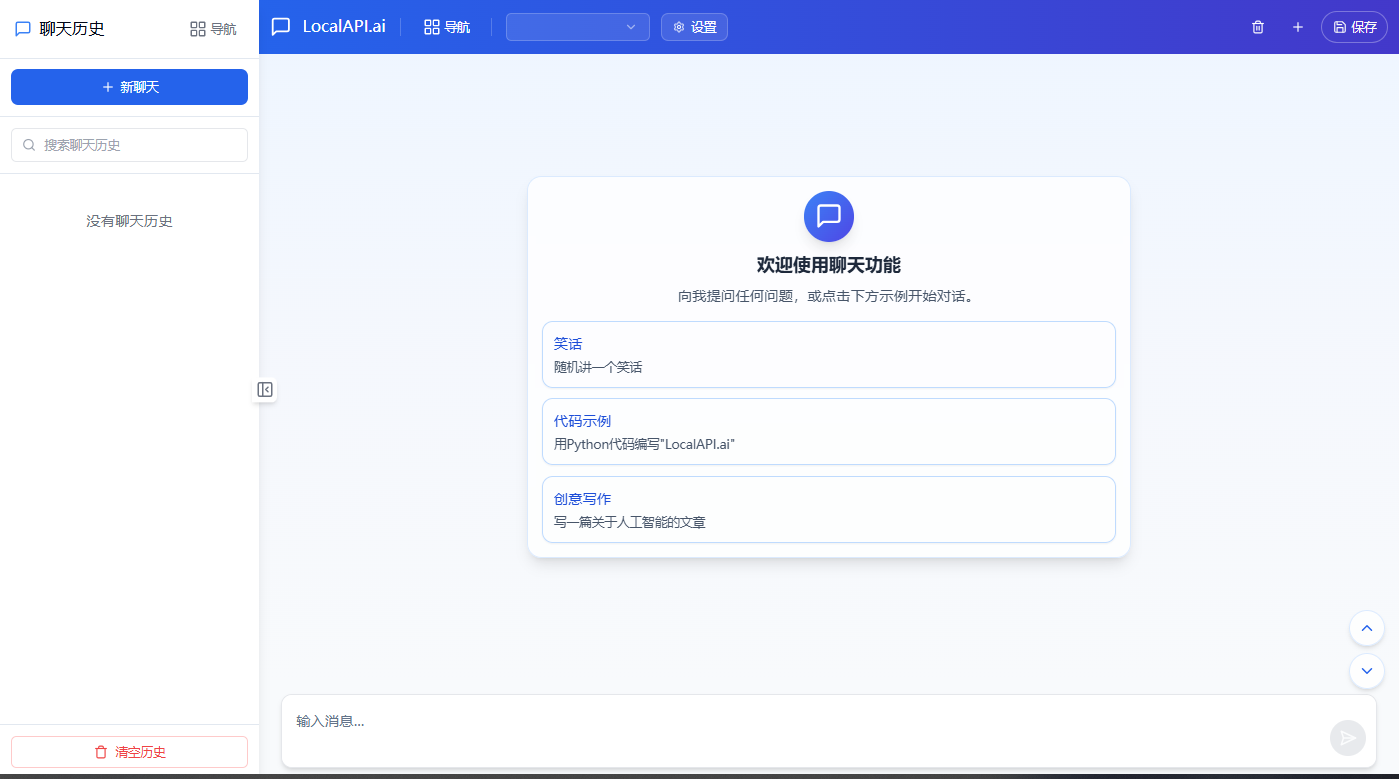
Task: Jump to top with the up-chevron button
Action: point(1366,628)
